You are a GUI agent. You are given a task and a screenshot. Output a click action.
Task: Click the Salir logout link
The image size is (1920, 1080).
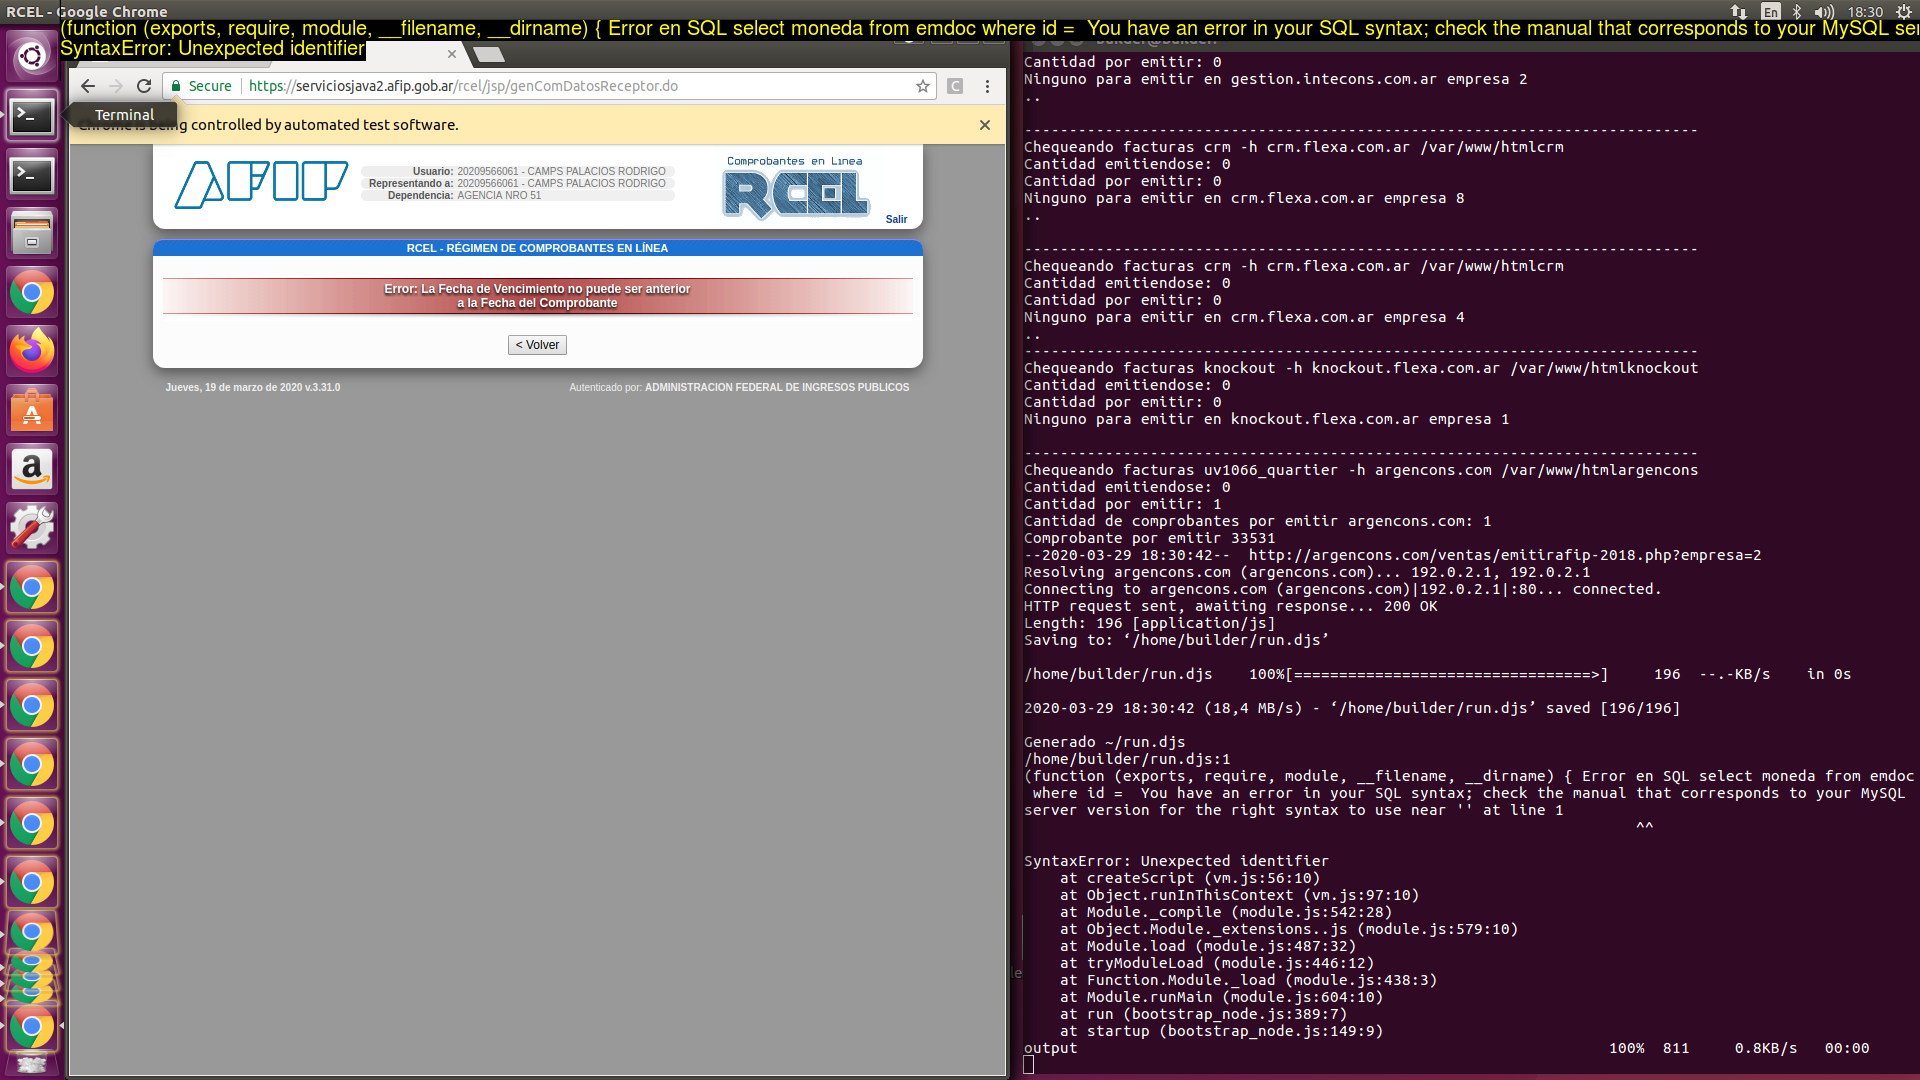pos(896,219)
